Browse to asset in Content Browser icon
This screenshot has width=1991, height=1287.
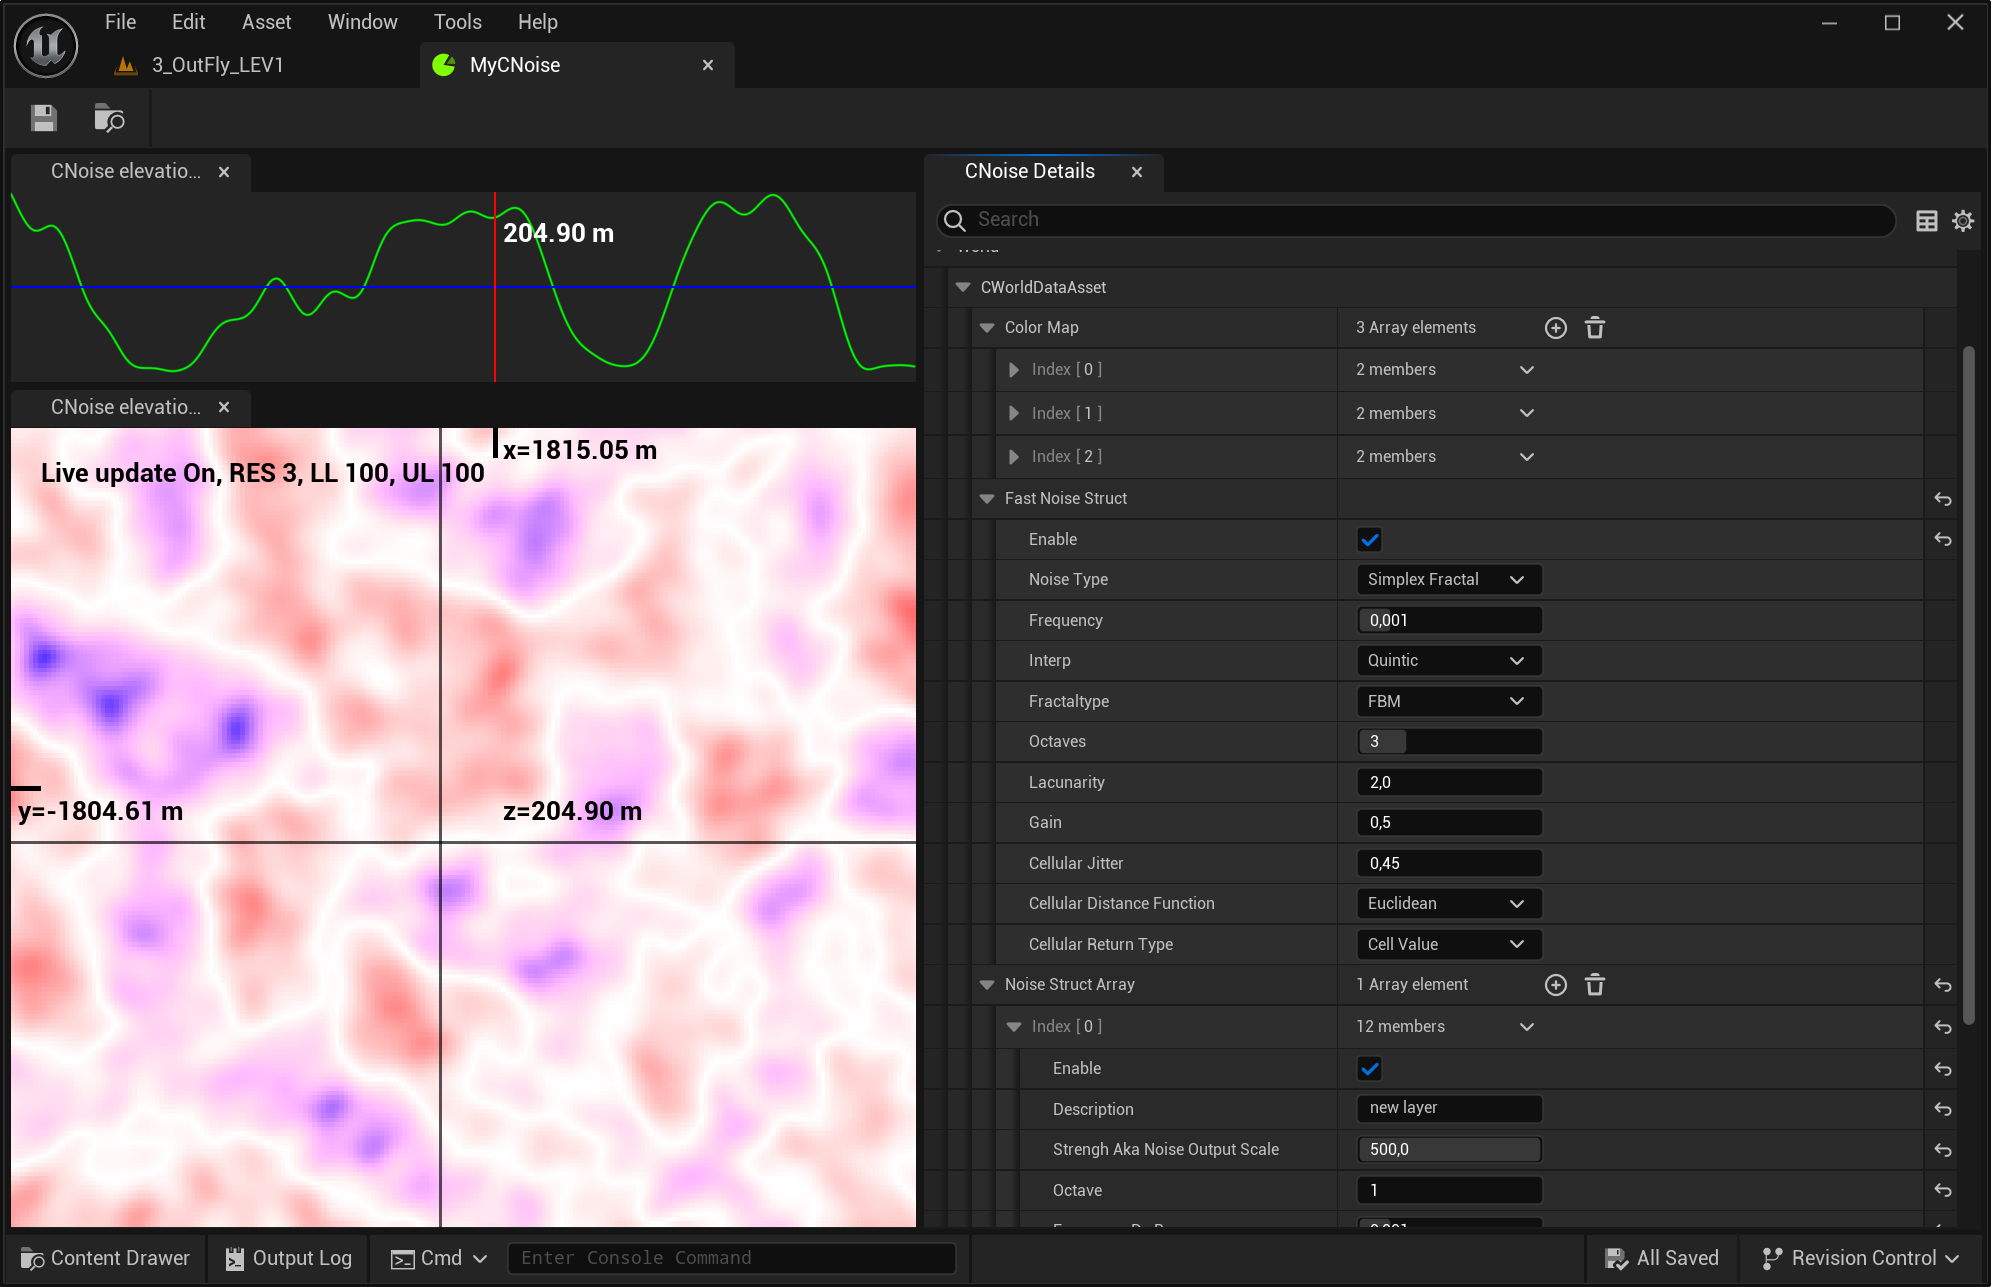(x=109, y=118)
